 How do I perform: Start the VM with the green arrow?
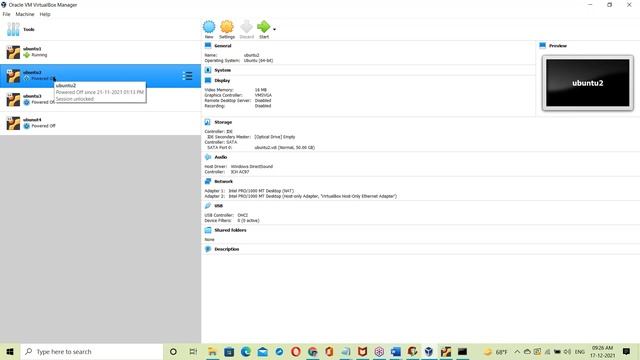pos(264,27)
